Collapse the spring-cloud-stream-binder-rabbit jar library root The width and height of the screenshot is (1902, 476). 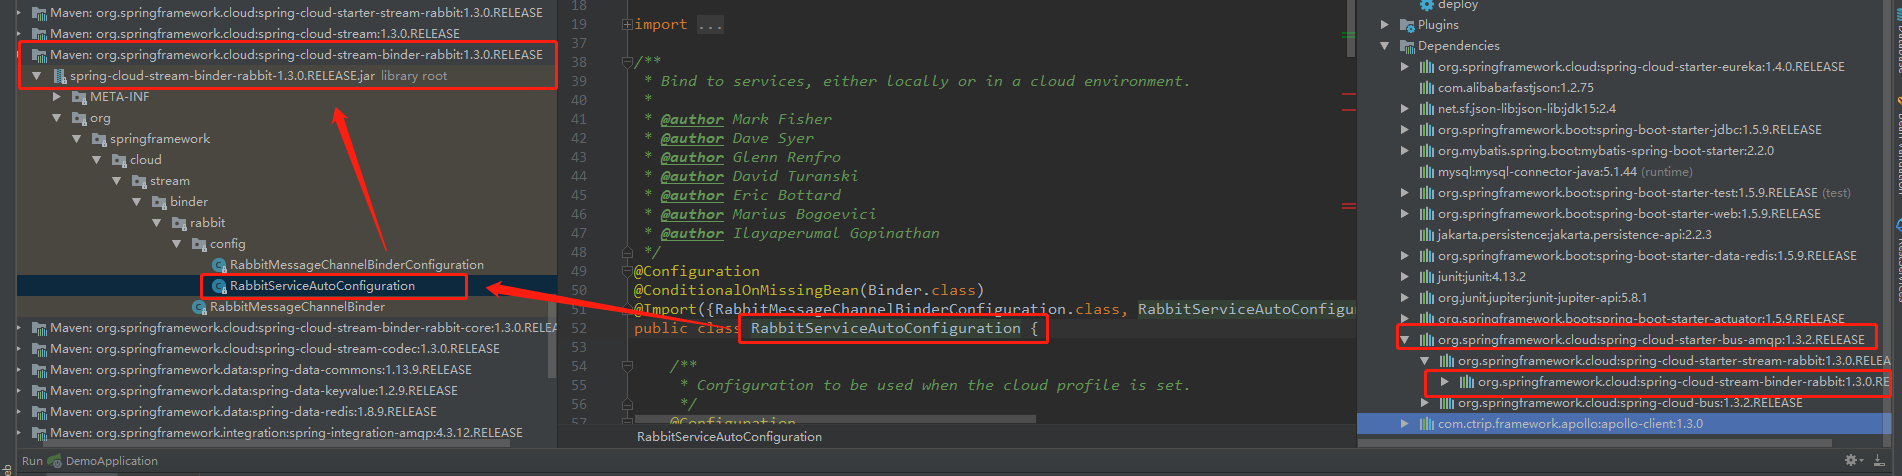pyautogui.click(x=37, y=76)
